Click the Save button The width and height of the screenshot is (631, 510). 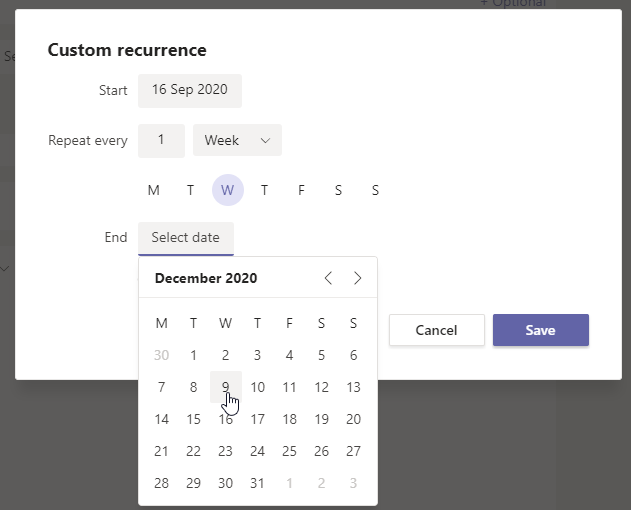click(x=540, y=330)
